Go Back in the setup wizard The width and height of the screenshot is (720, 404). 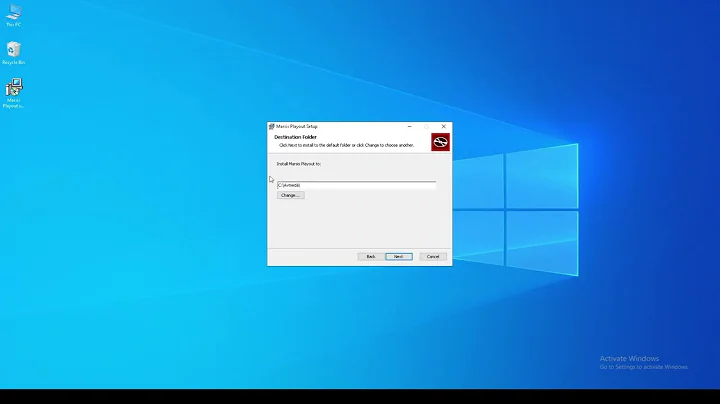(x=371, y=257)
